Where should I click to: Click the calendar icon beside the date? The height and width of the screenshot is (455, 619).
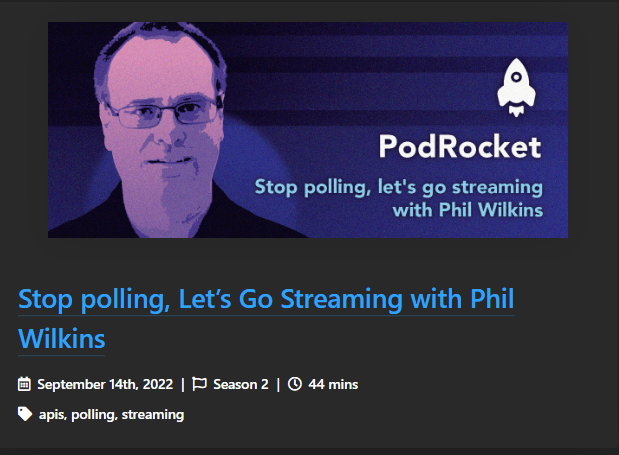click(x=24, y=384)
